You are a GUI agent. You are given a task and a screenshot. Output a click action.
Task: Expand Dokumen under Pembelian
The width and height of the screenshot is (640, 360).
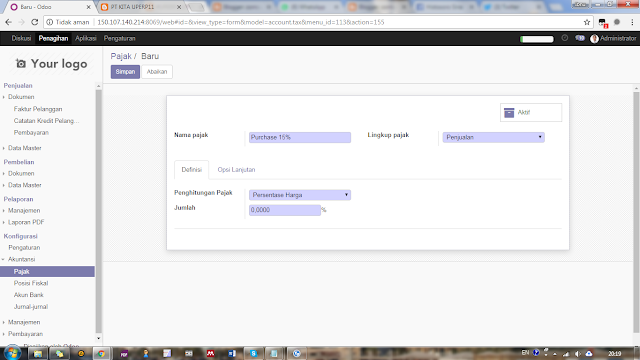[21, 173]
